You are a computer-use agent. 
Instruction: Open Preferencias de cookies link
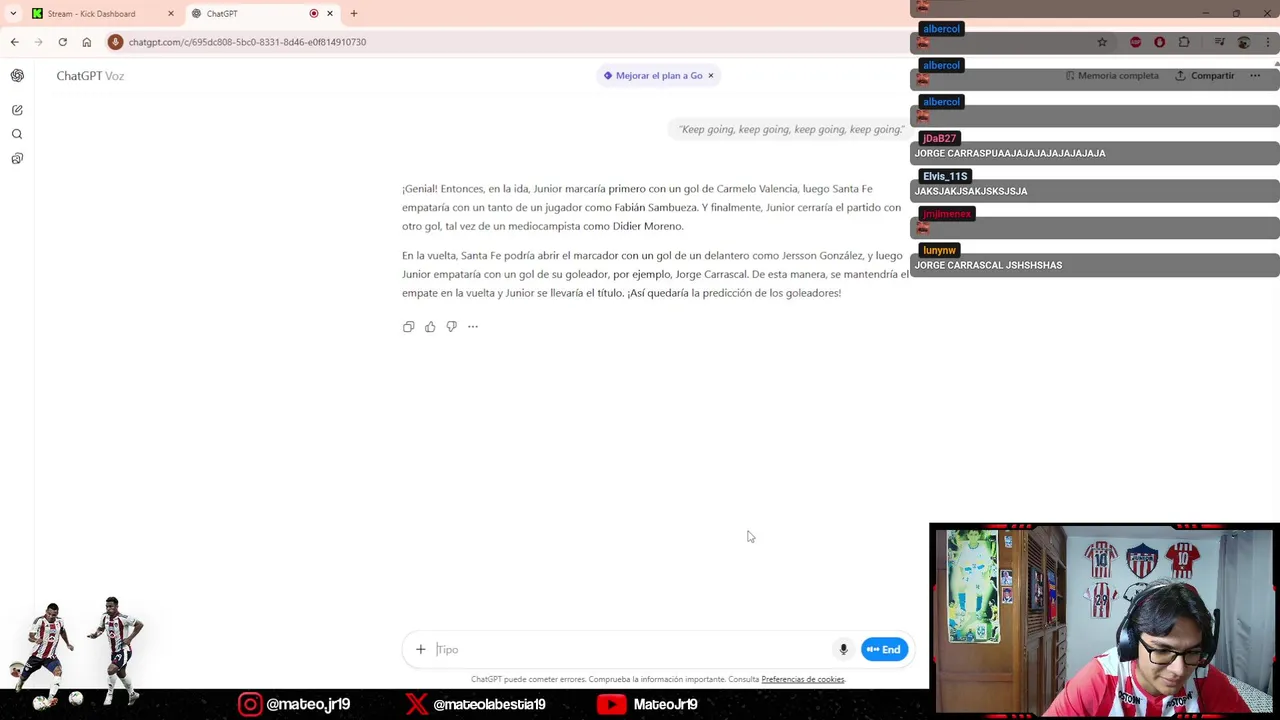click(803, 680)
